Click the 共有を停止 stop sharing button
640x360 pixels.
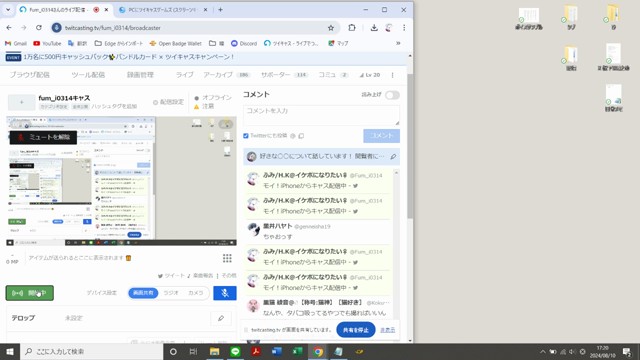[x=356, y=330]
